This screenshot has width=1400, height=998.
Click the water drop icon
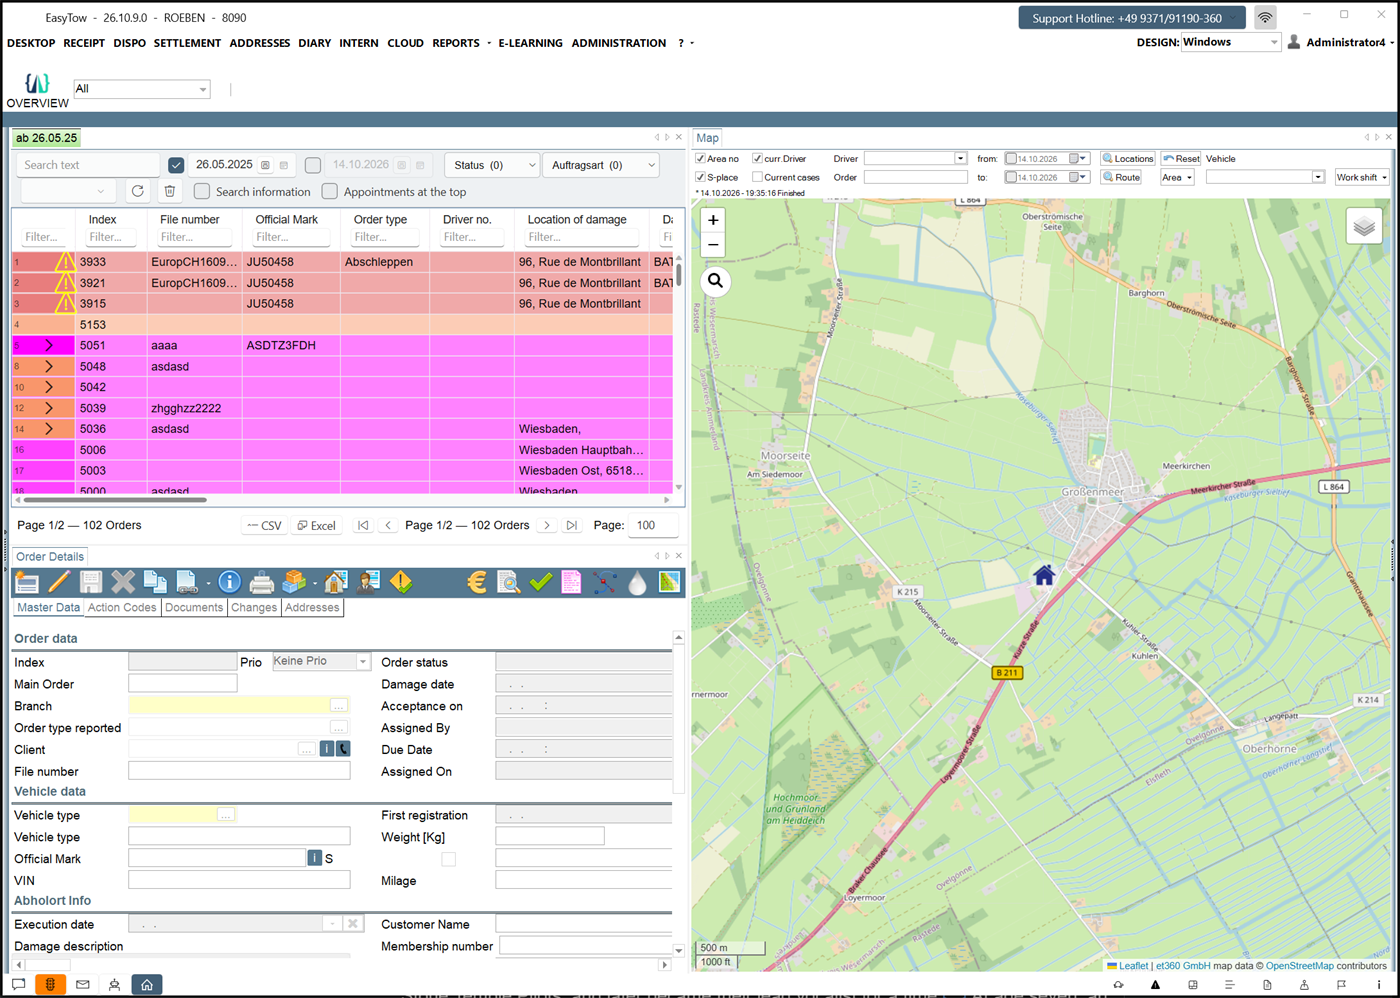(637, 582)
